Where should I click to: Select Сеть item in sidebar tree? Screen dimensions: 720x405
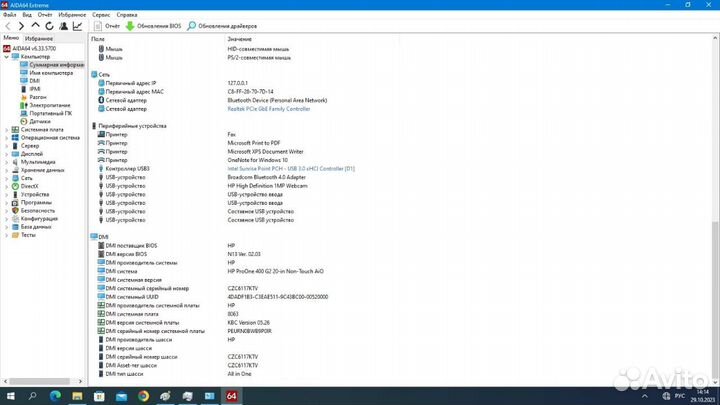[x=22, y=178]
